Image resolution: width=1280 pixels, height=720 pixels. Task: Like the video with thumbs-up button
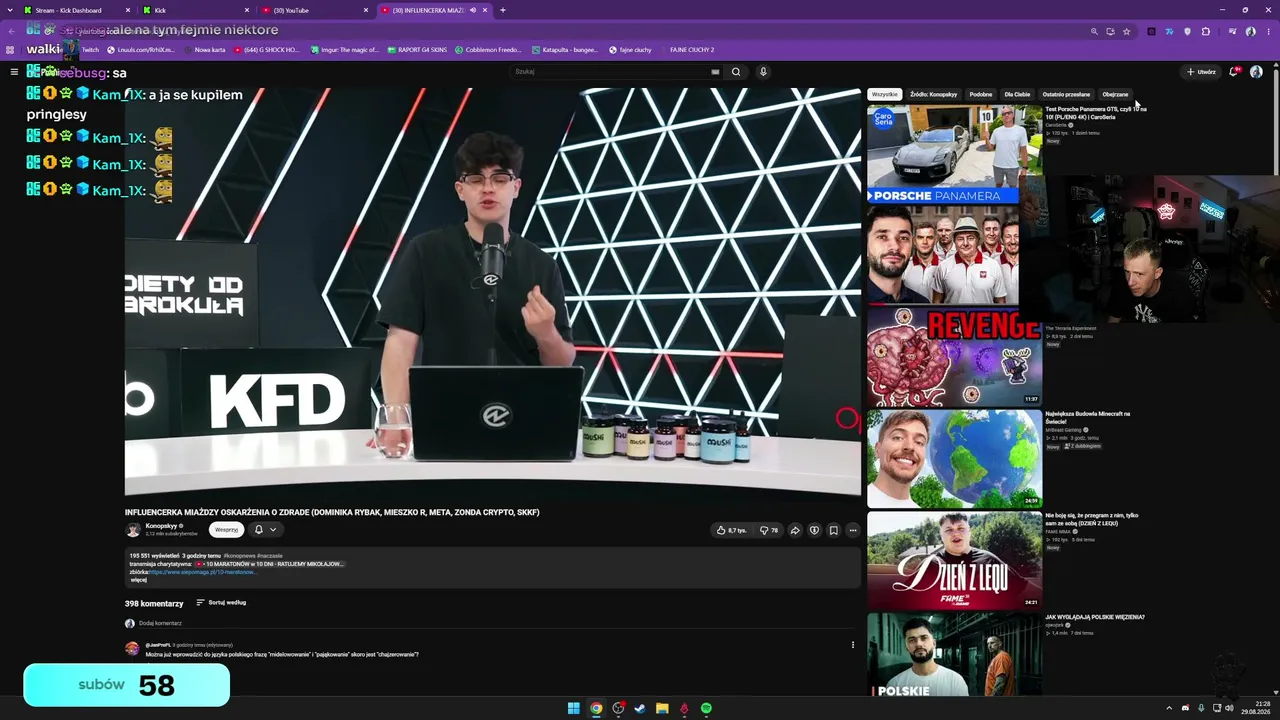coord(732,530)
